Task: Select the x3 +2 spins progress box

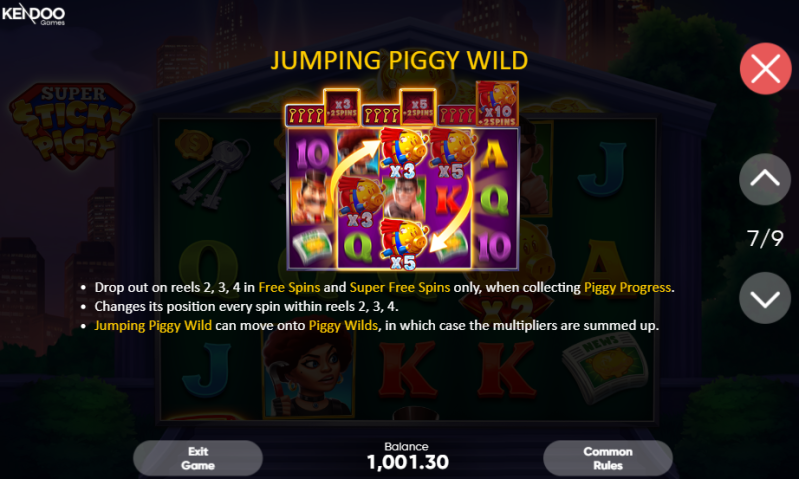Action: (x=342, y=108)
